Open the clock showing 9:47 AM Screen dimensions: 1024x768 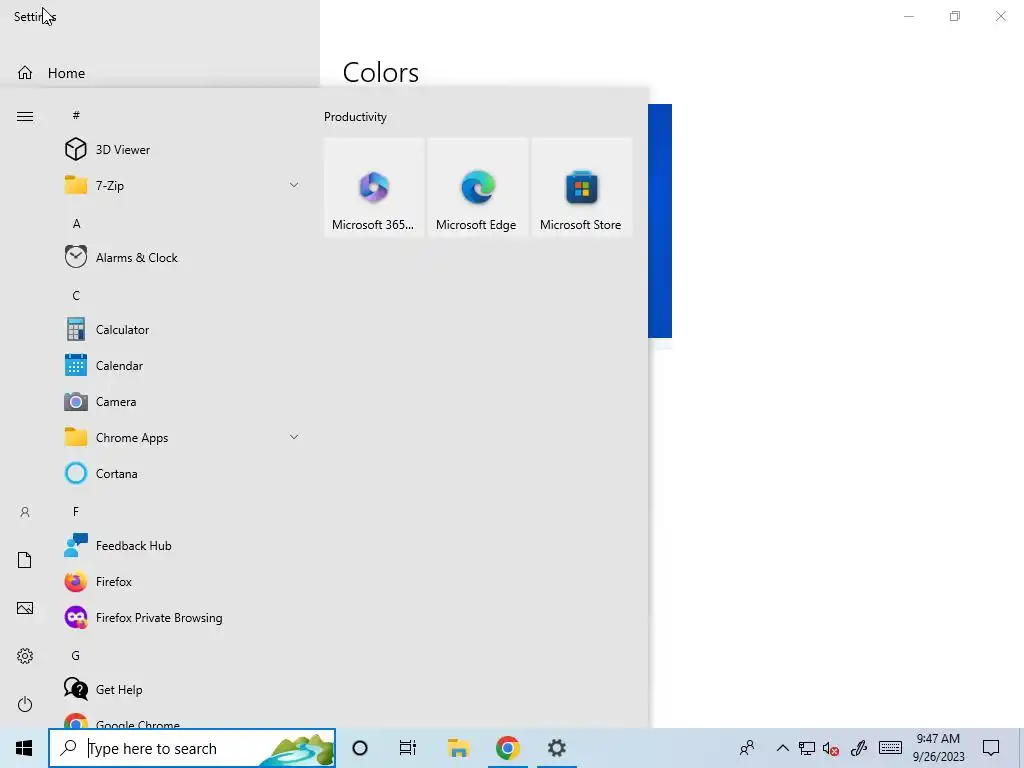point(938,748)
